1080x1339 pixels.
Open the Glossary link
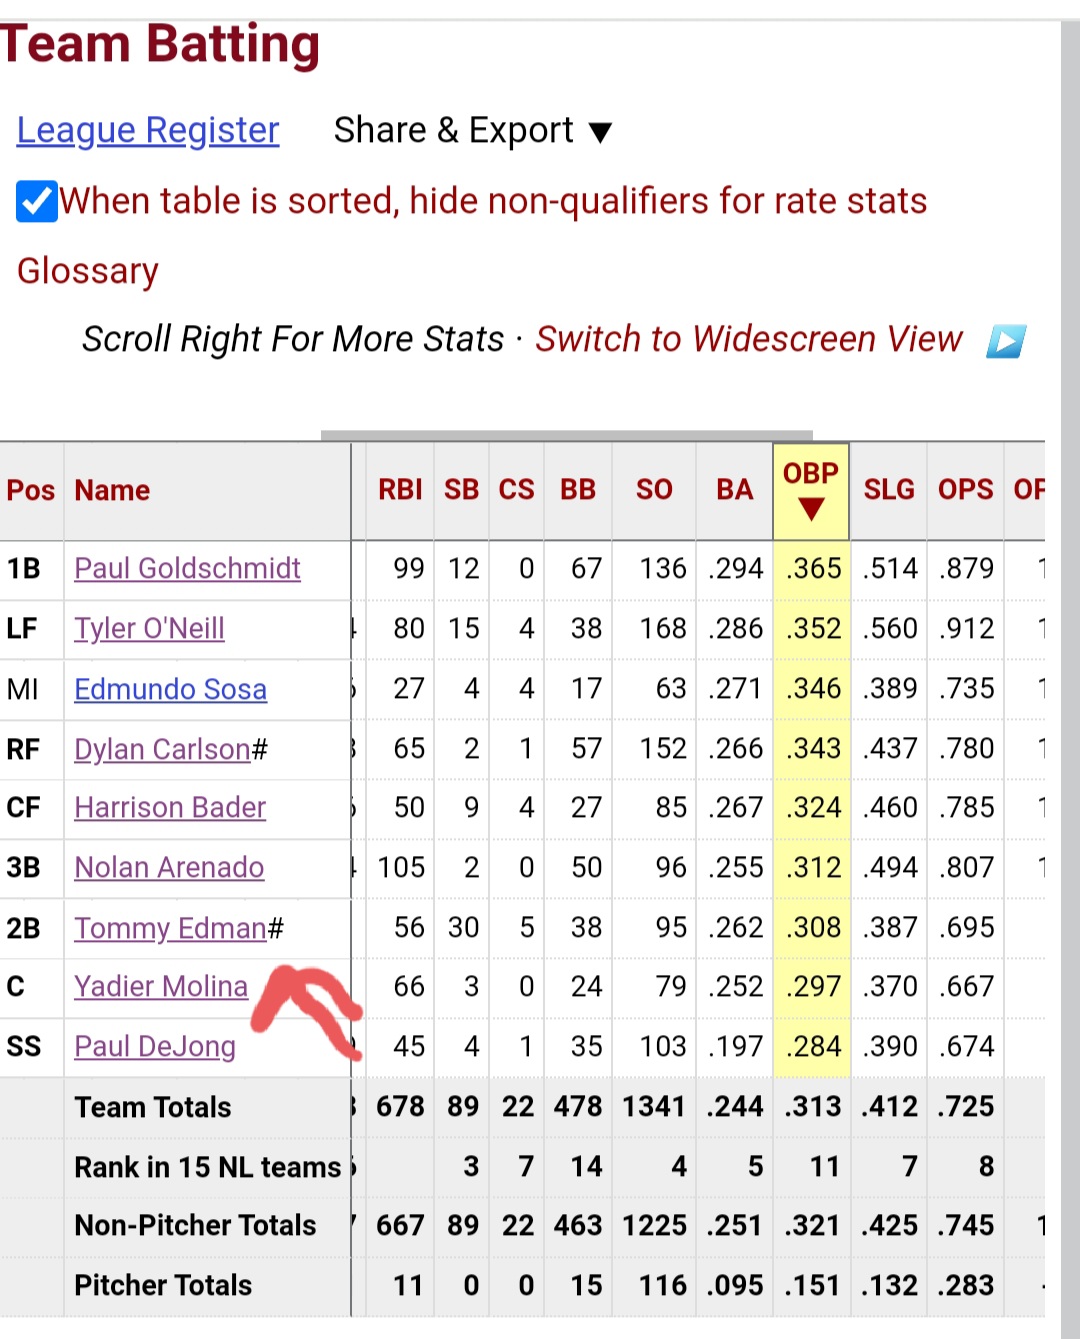coord(88,271)
